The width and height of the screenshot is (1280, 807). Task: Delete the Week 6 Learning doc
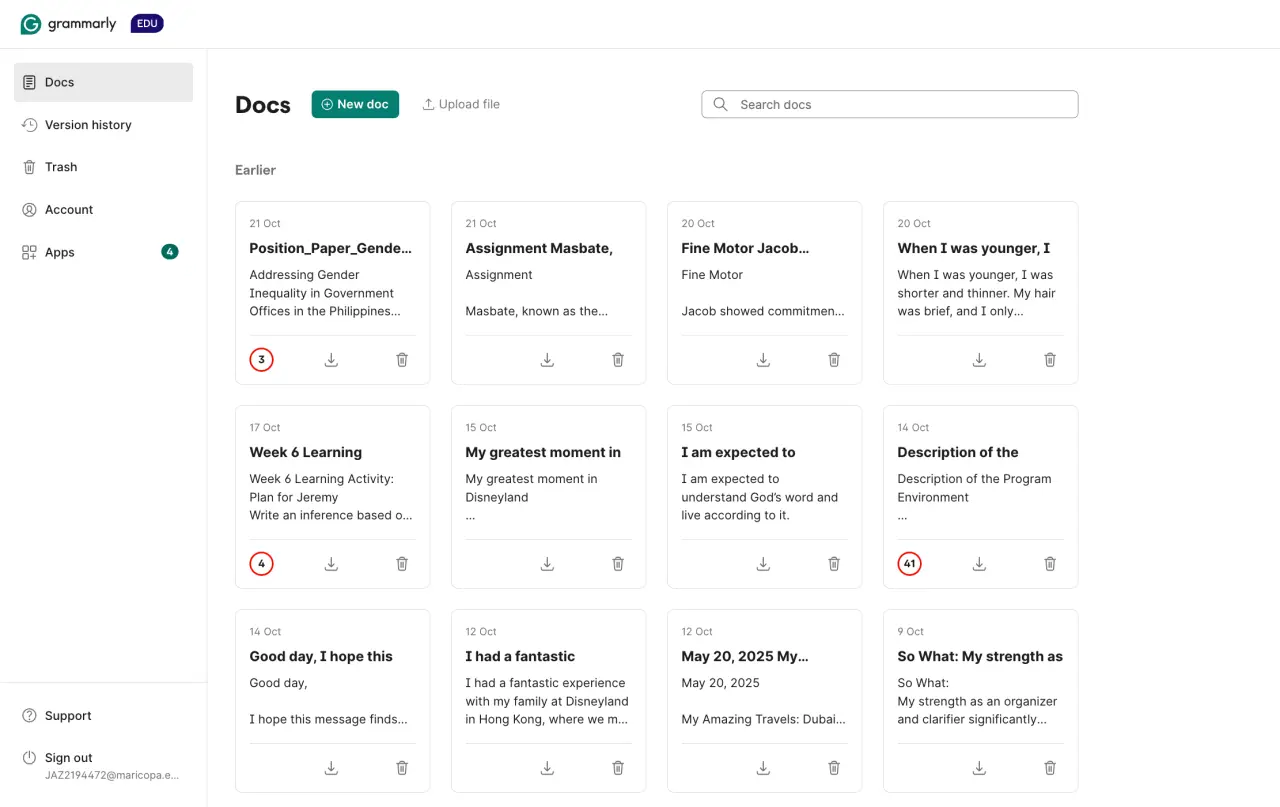tap(402, 564)
